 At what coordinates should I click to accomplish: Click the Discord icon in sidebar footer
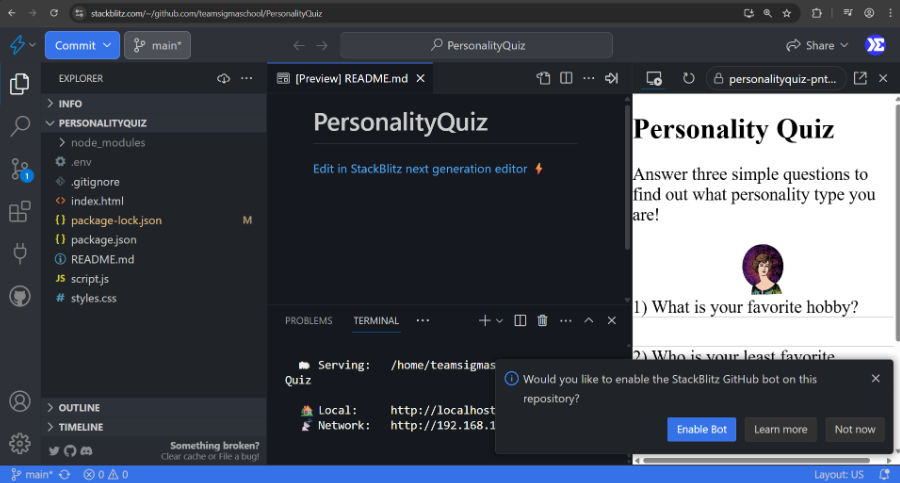point(86,451)
